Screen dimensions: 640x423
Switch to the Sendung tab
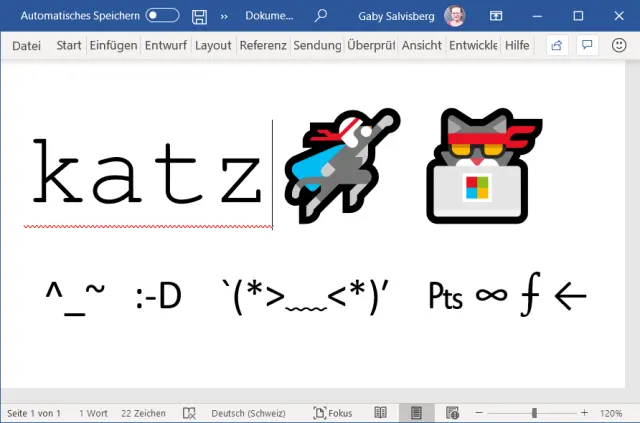point(317,45)
